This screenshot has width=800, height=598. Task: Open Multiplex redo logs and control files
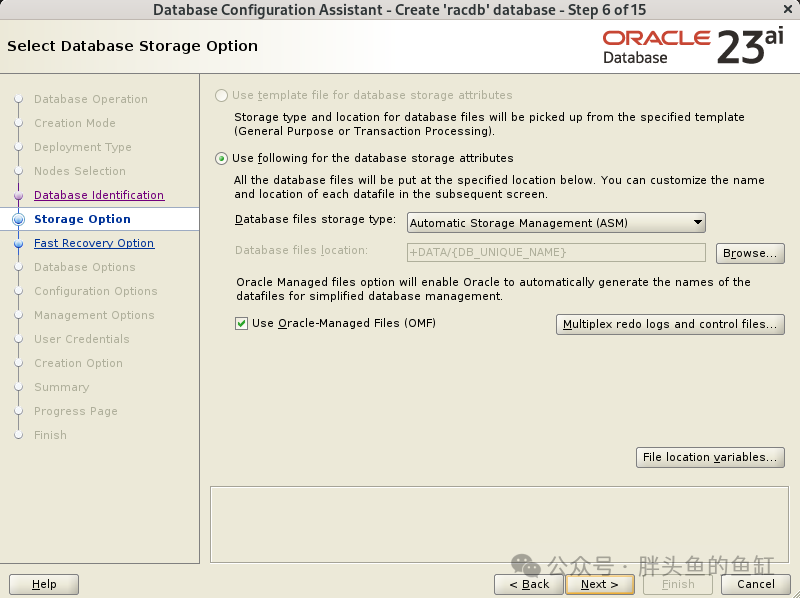coord(670,324)
